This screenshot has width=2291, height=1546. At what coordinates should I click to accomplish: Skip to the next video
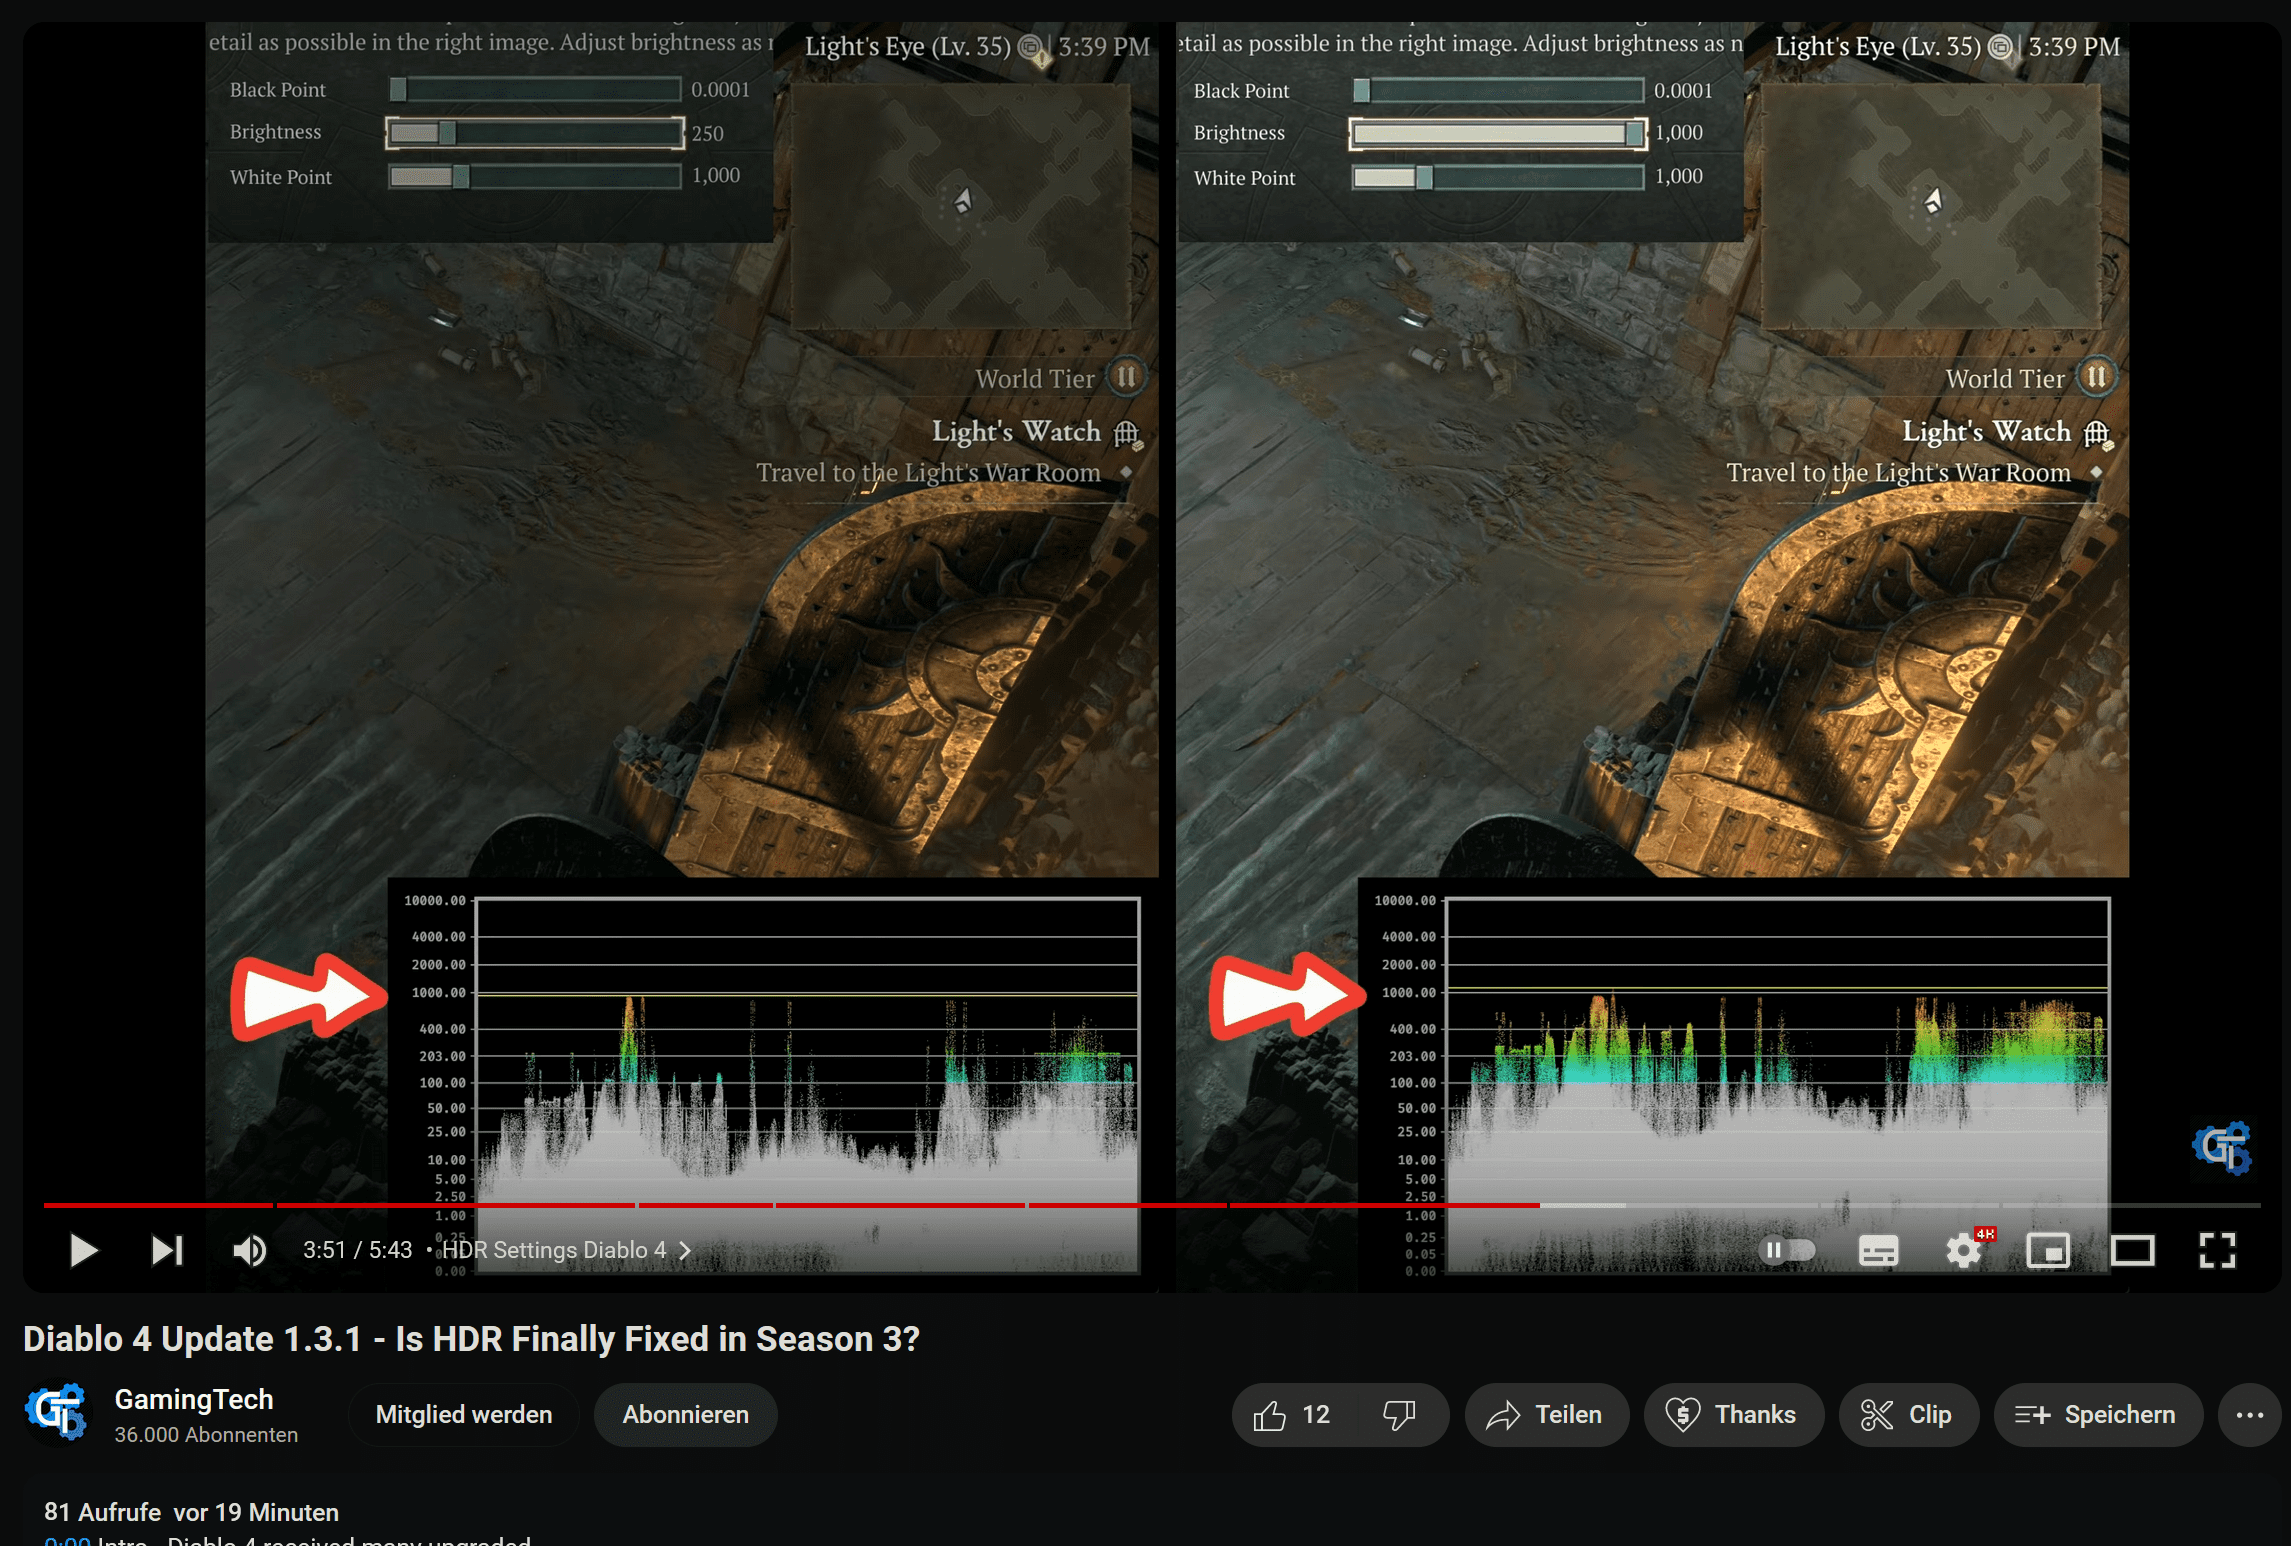[x=167, y=1250]
